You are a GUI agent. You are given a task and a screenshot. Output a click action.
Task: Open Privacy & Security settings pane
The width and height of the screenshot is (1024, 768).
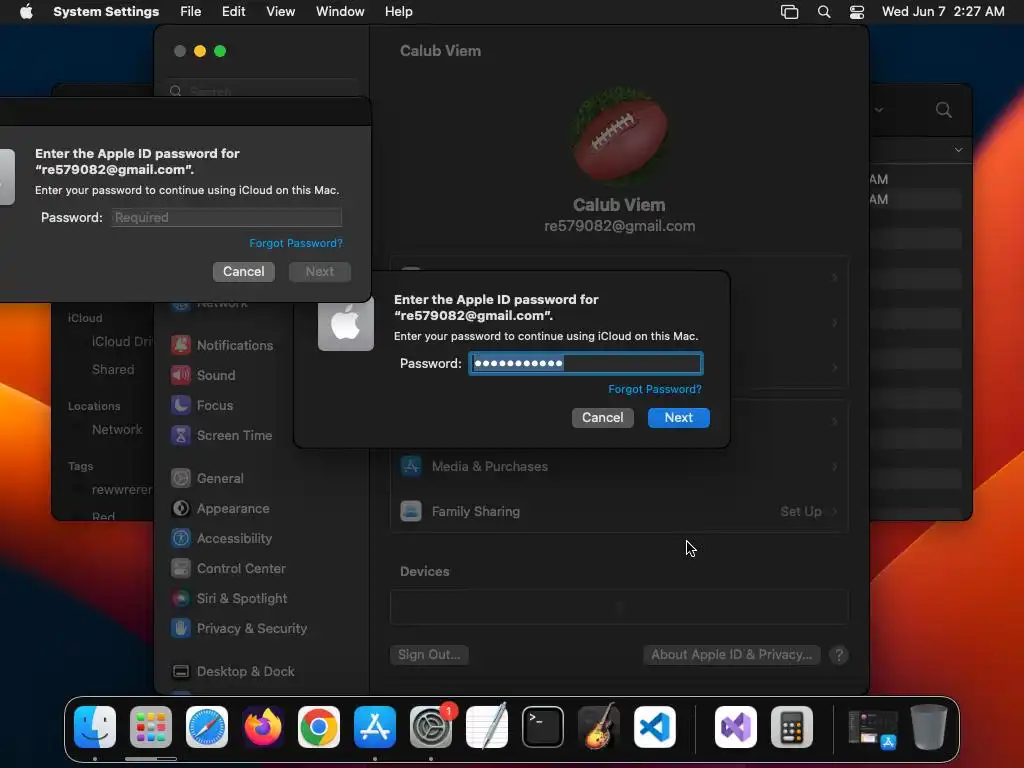point(239,628)
